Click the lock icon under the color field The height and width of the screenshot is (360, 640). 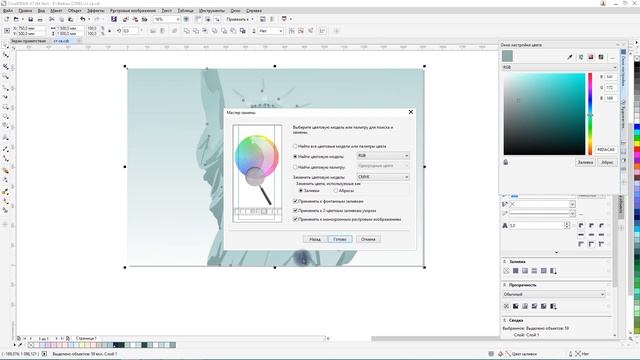pyautogui.click(x=506, y=162)
